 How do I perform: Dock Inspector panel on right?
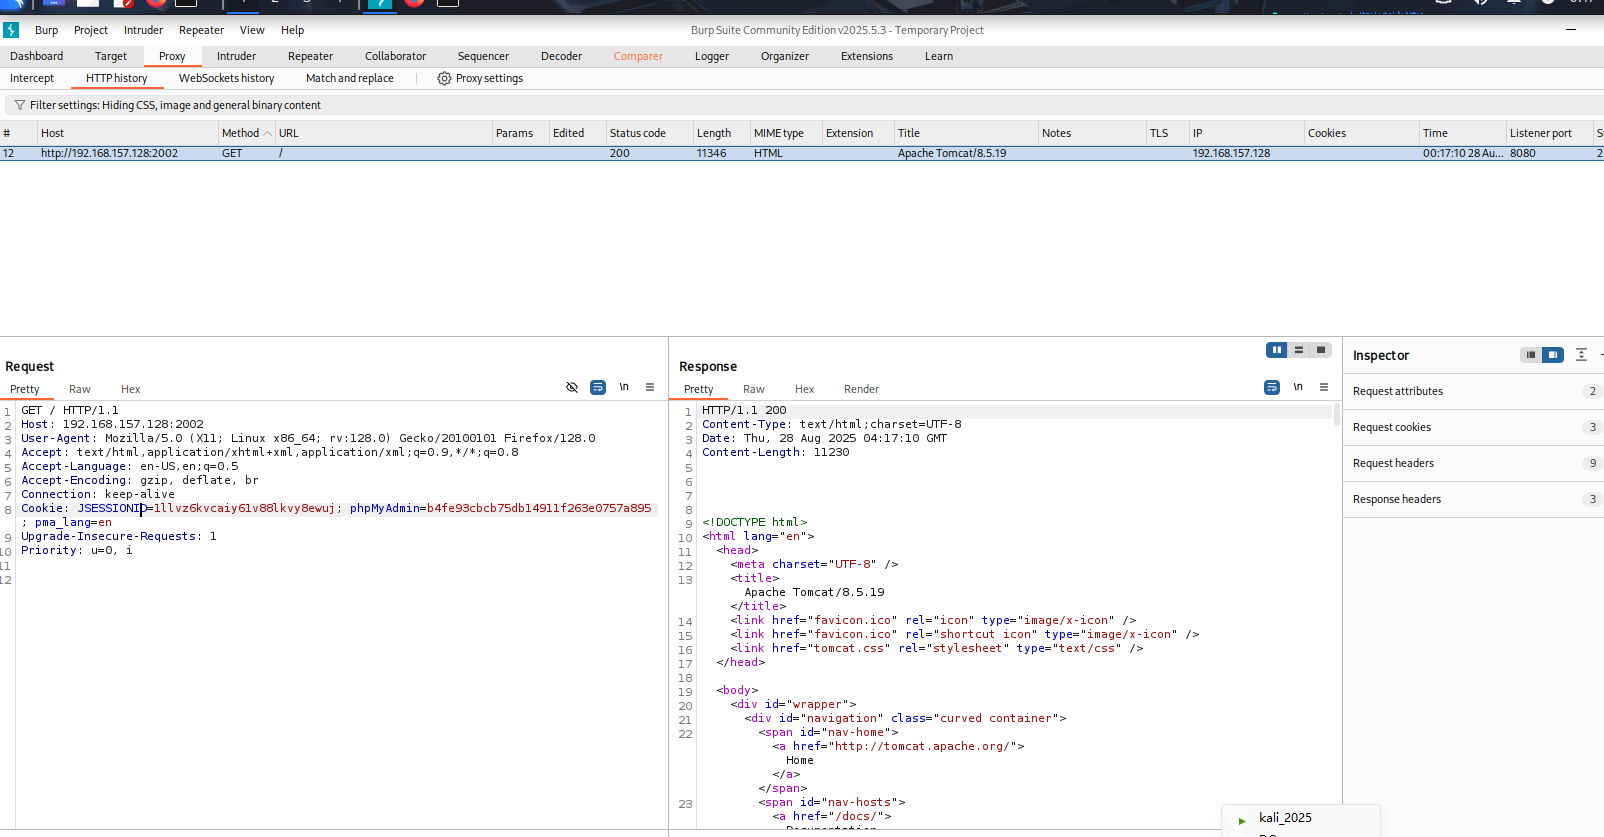coord(1553,355)
